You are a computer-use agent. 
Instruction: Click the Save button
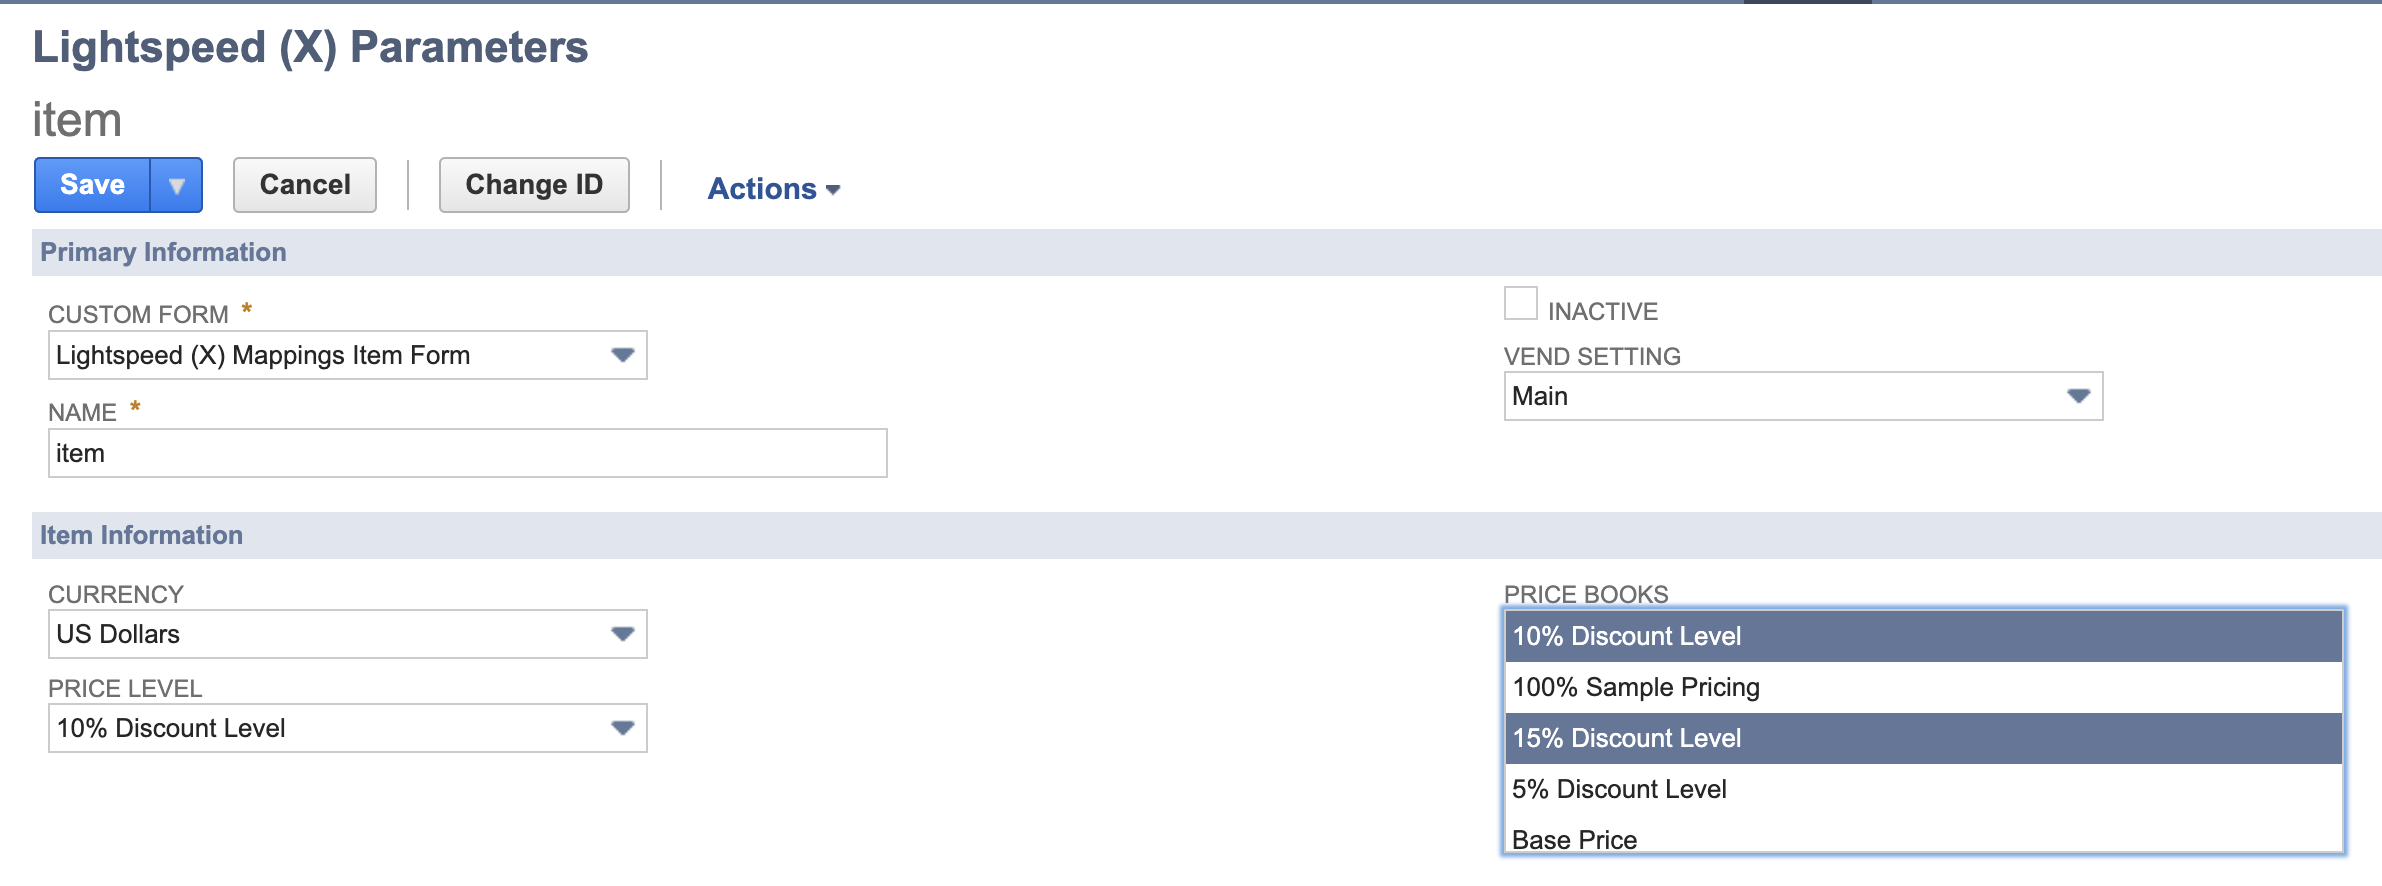coord(92,184)
